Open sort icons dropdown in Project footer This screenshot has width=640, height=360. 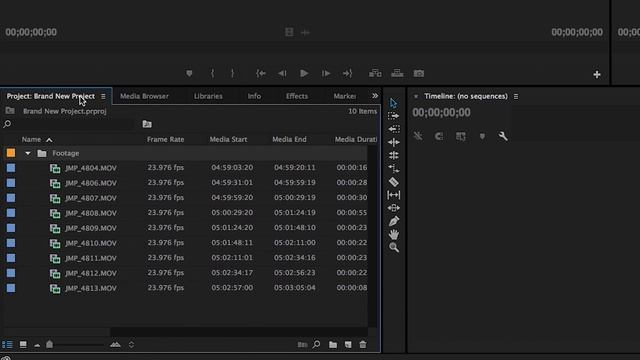(131, 345)
